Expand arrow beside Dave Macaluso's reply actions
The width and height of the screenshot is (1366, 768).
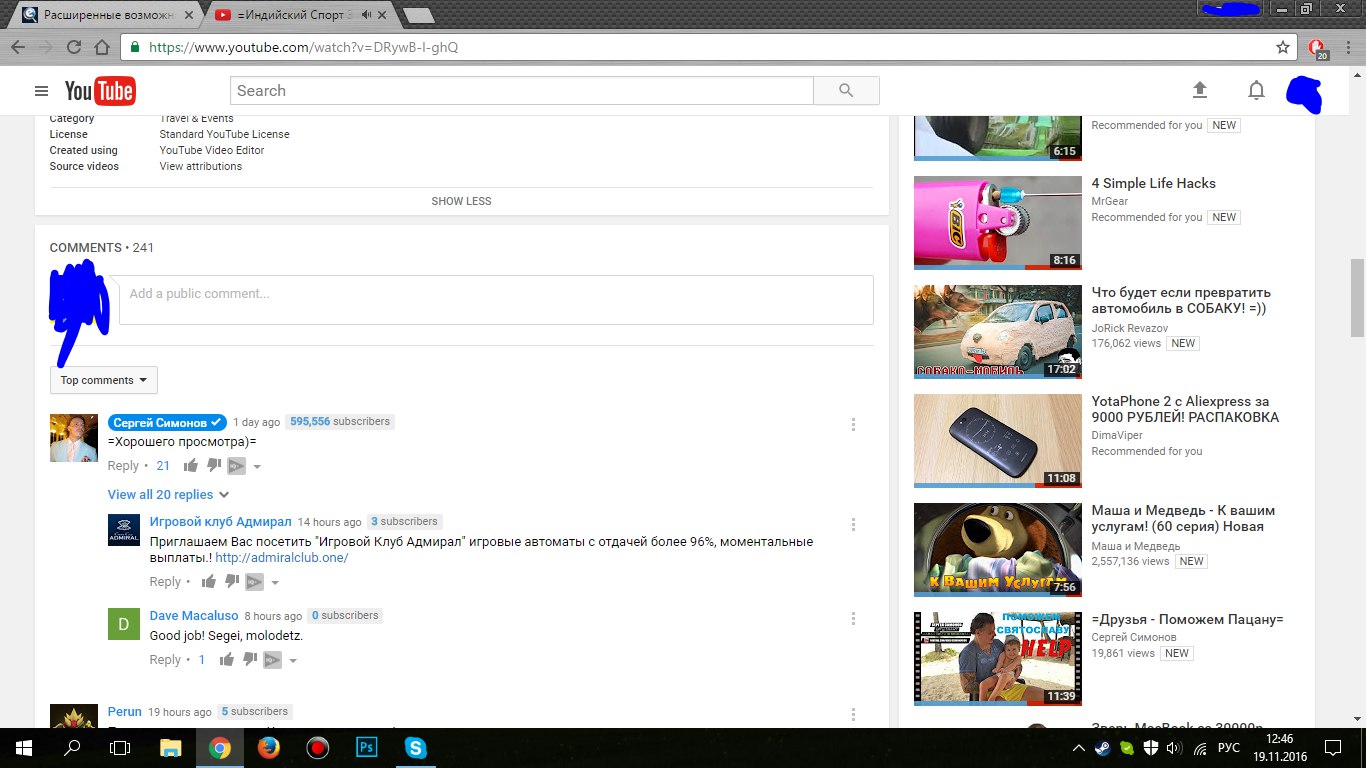click(293, 660)
